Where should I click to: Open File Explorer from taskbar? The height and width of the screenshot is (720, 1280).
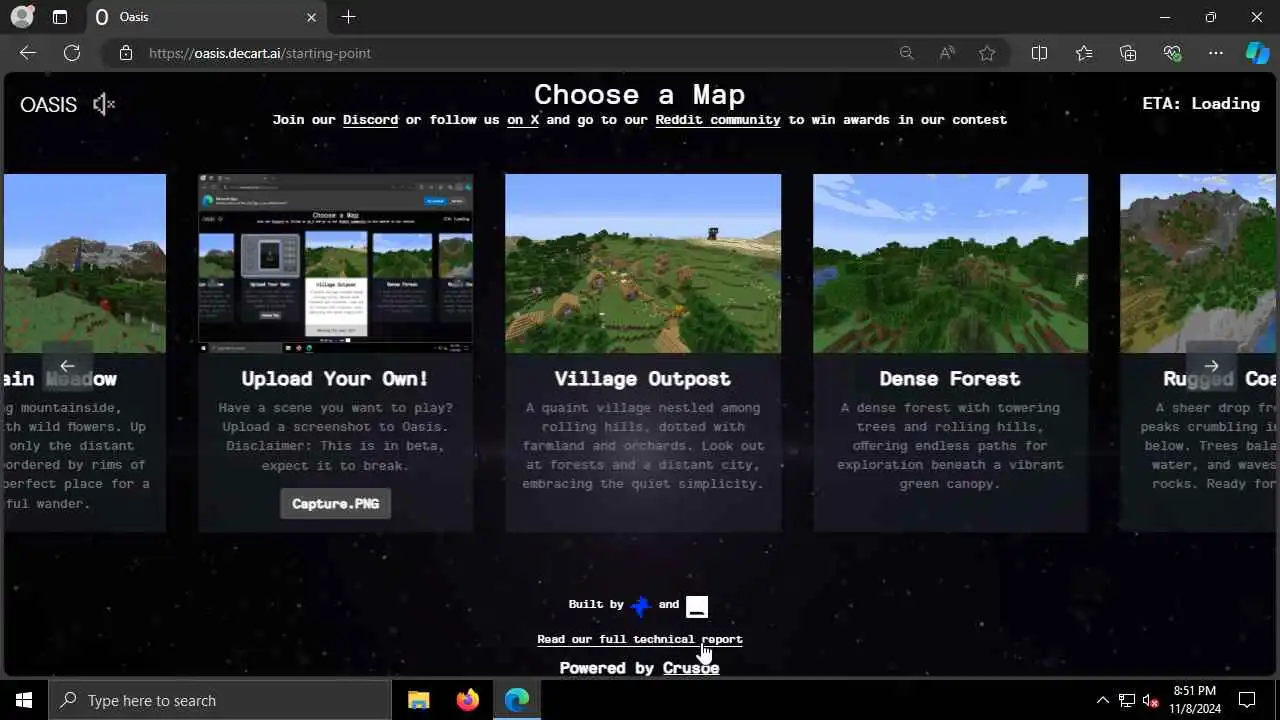point(419,700)
